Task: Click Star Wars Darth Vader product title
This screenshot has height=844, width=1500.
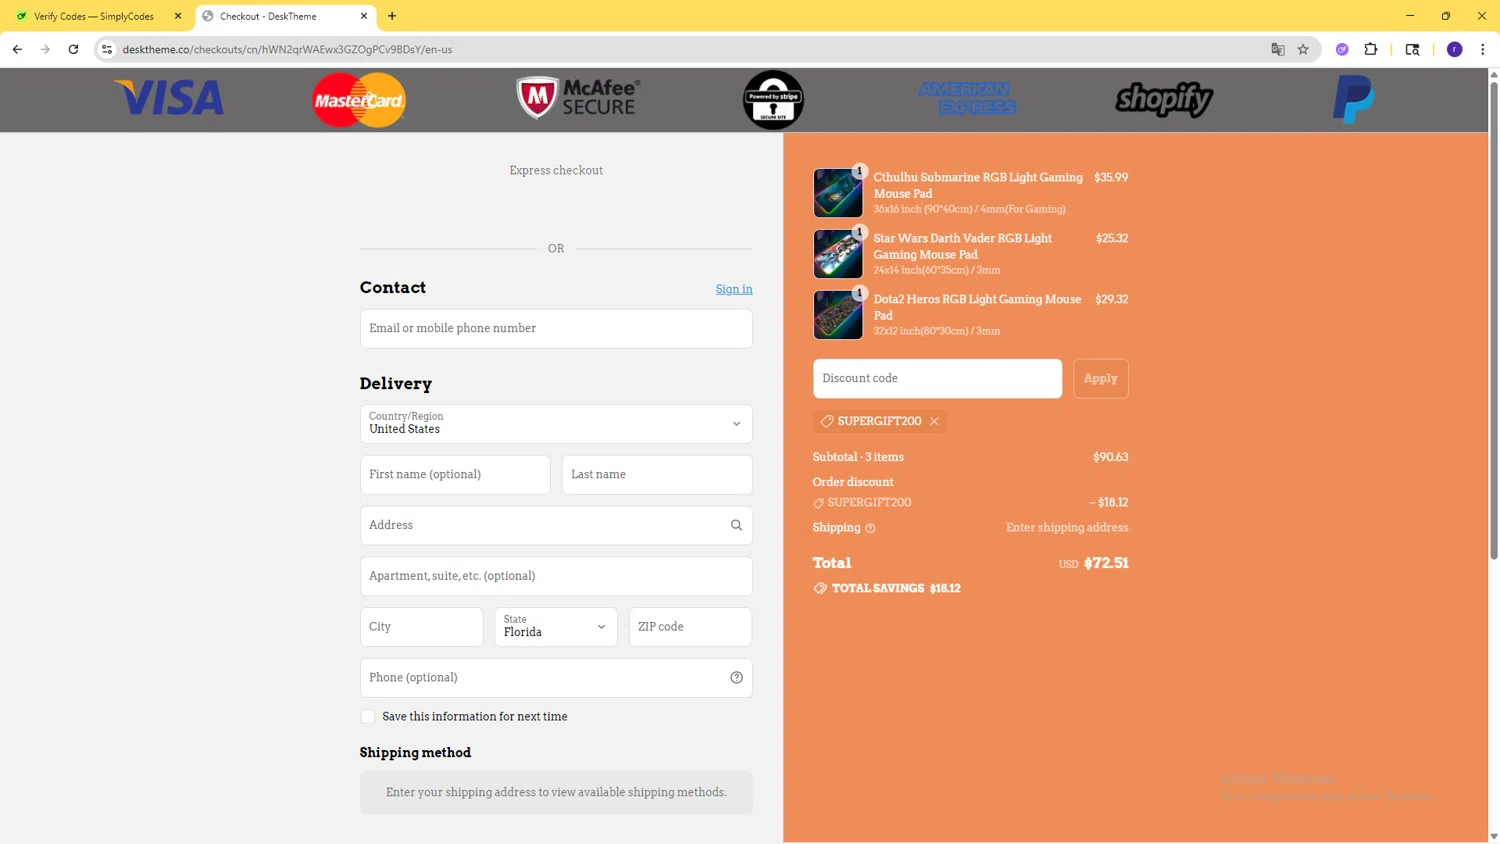Action: (963, 246)
